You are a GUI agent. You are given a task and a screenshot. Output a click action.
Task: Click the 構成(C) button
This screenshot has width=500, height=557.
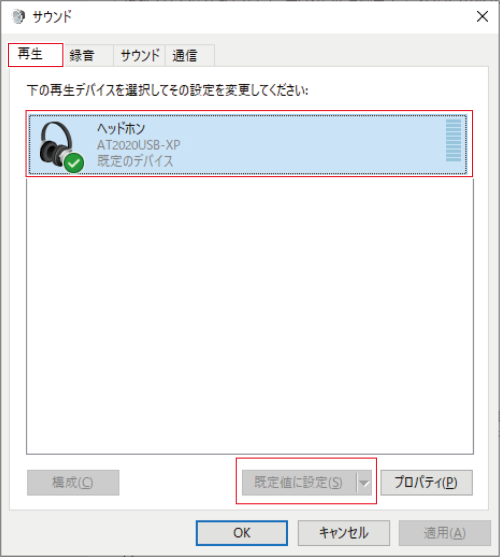pos(73,482)
